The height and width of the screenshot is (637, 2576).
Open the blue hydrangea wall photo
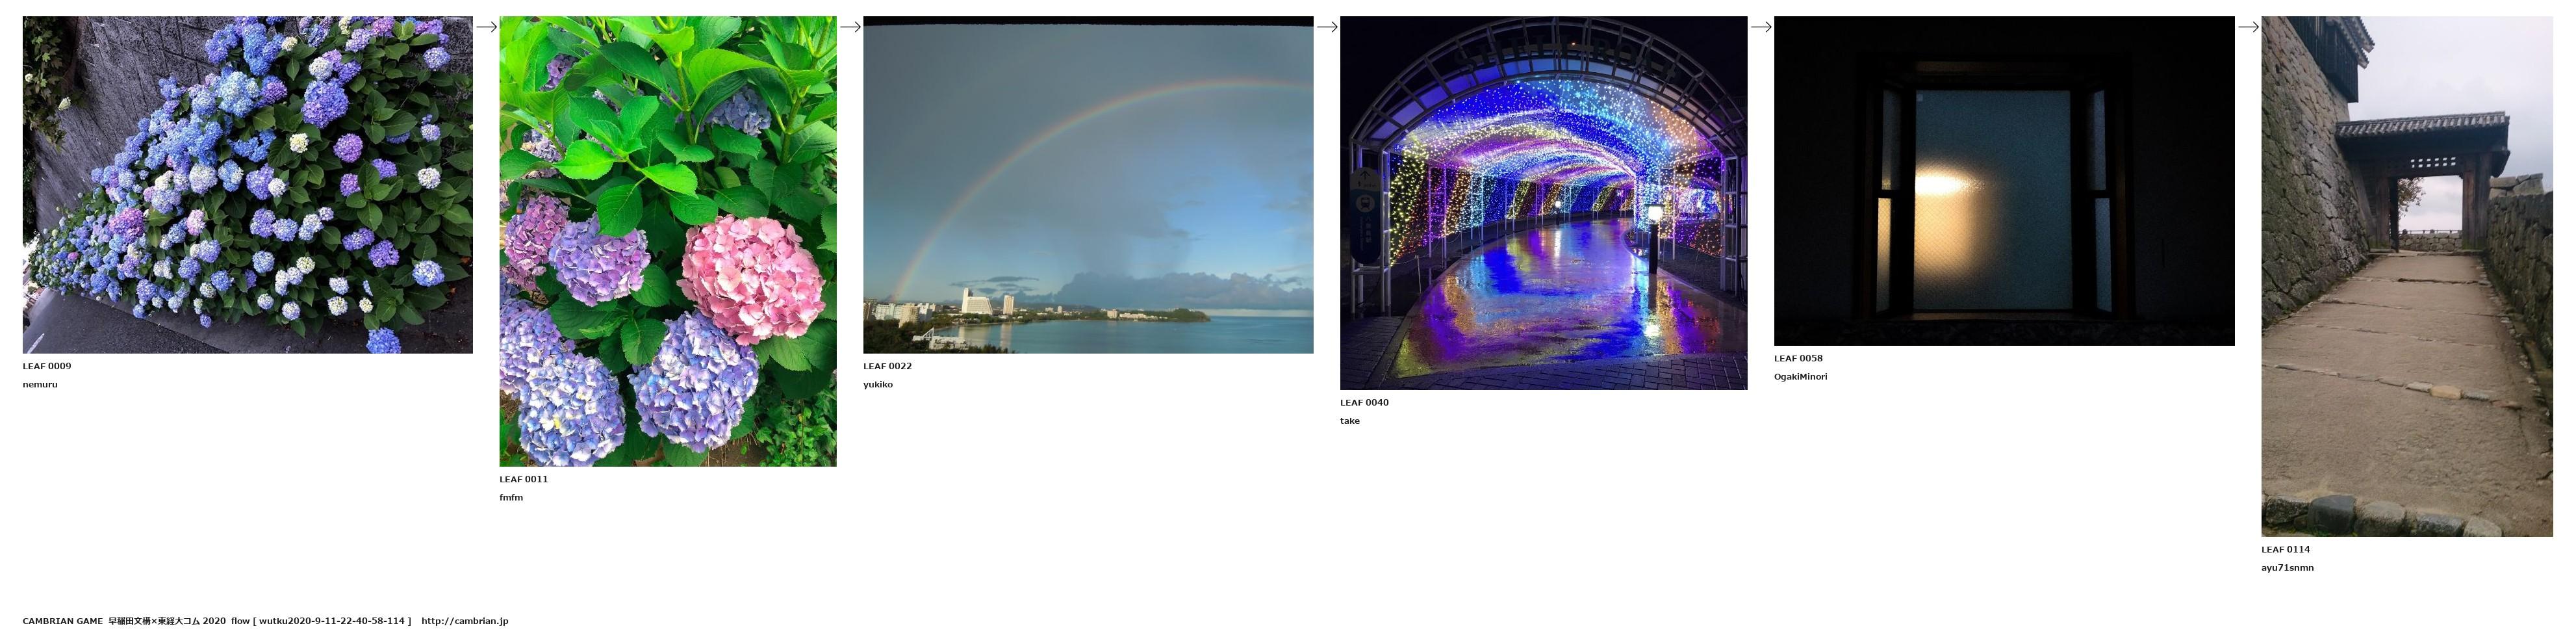coord(247,185)
